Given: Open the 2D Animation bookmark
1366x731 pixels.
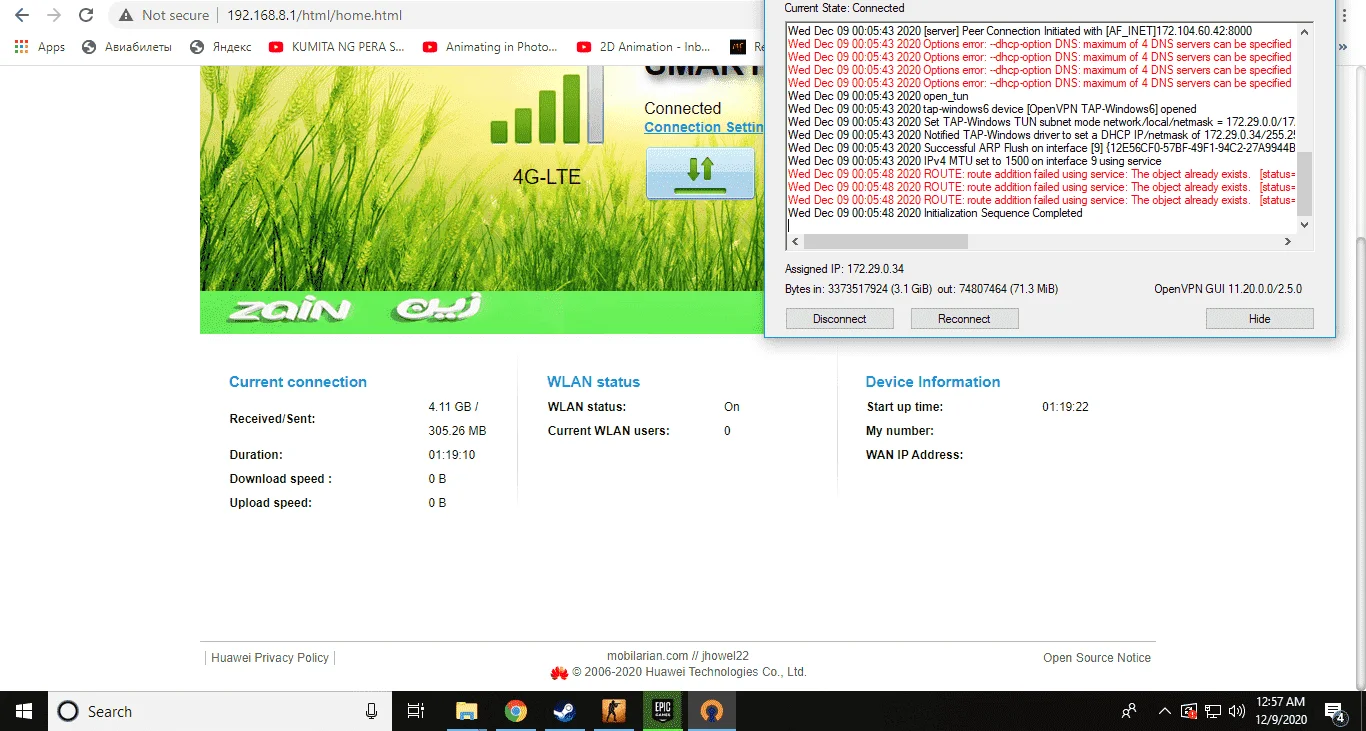Looking at the screenshot, I should 644,47.
